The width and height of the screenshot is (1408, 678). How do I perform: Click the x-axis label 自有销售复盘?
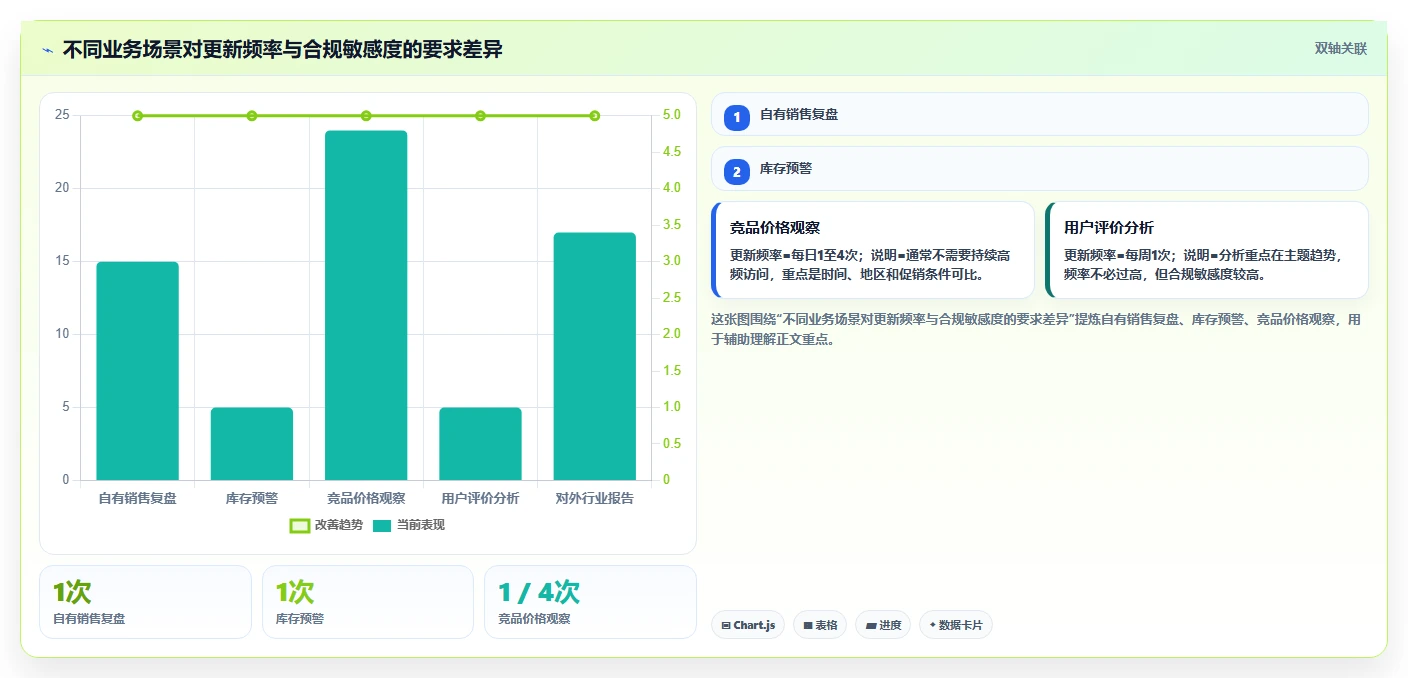click(138, 498)
